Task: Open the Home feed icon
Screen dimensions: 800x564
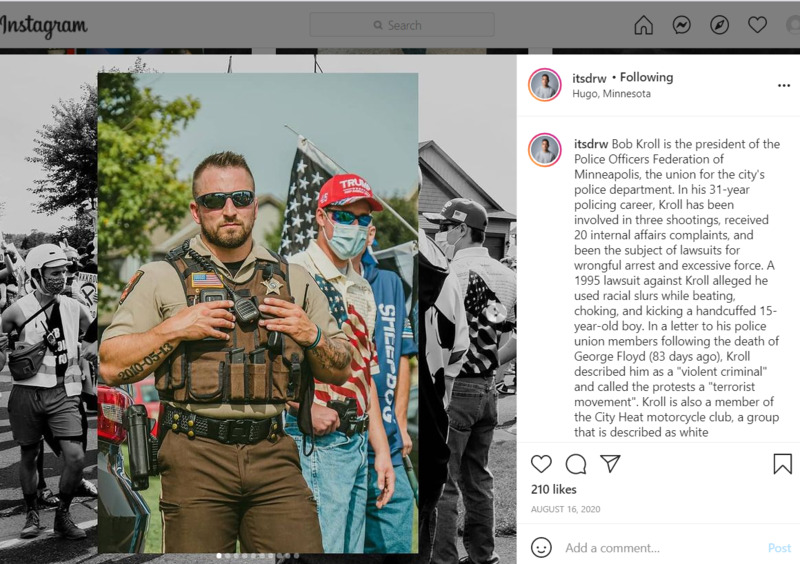Action: (x=643, y=24)
